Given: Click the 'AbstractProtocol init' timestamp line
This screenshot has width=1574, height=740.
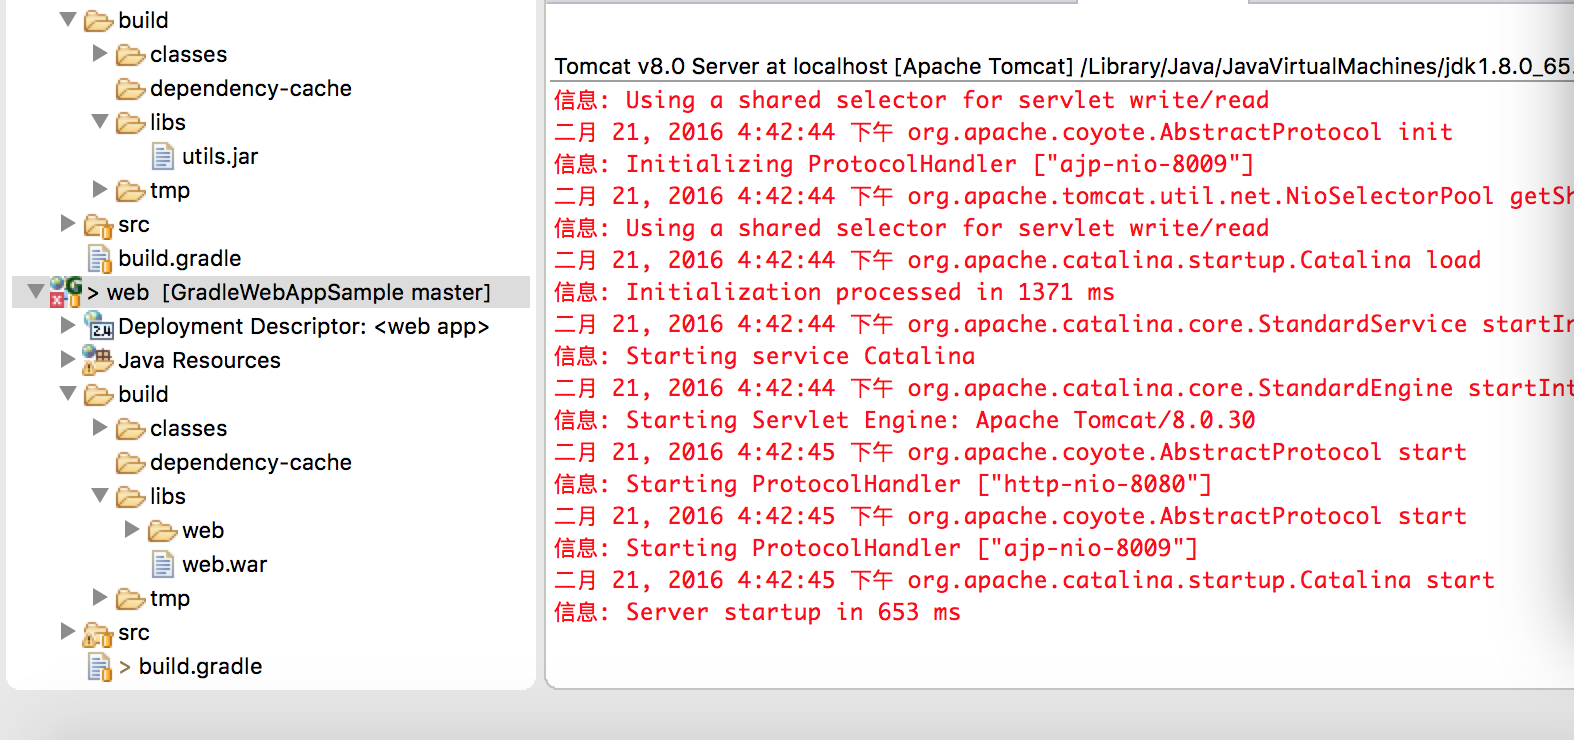Looking at the screenshot, I should tap(1004, 132).
